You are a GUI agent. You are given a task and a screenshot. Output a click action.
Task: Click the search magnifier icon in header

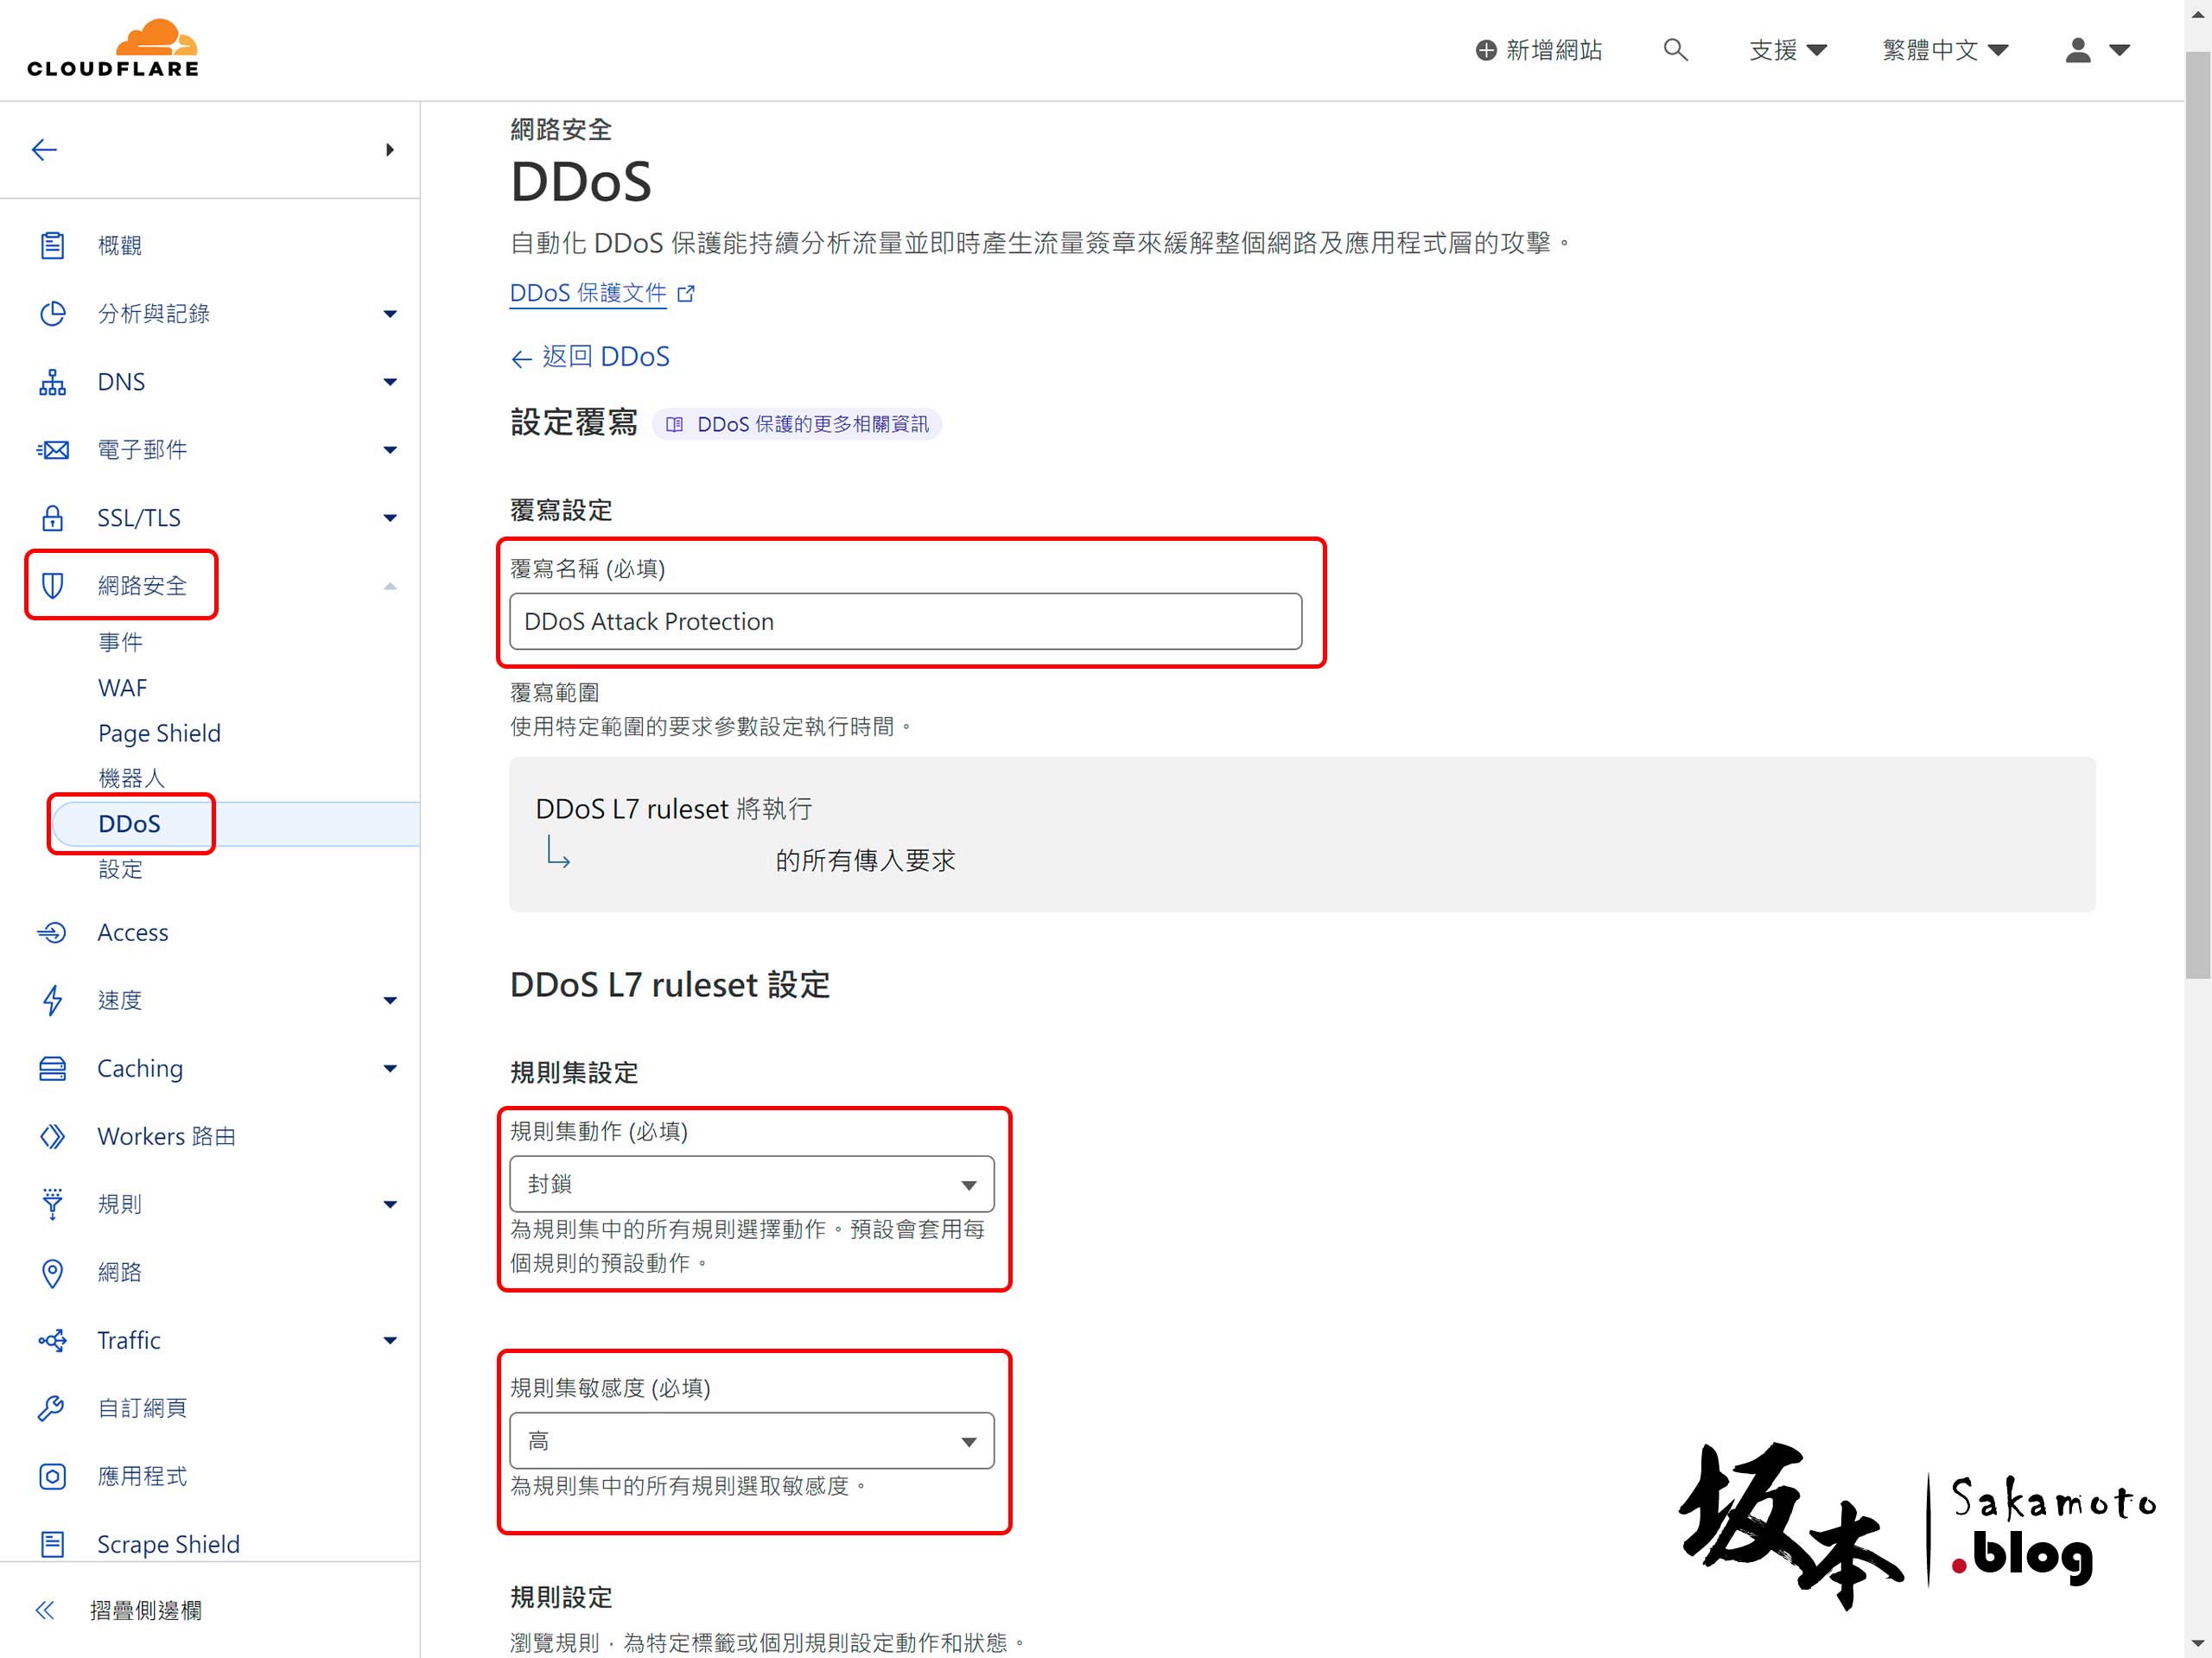point(1675,49)
